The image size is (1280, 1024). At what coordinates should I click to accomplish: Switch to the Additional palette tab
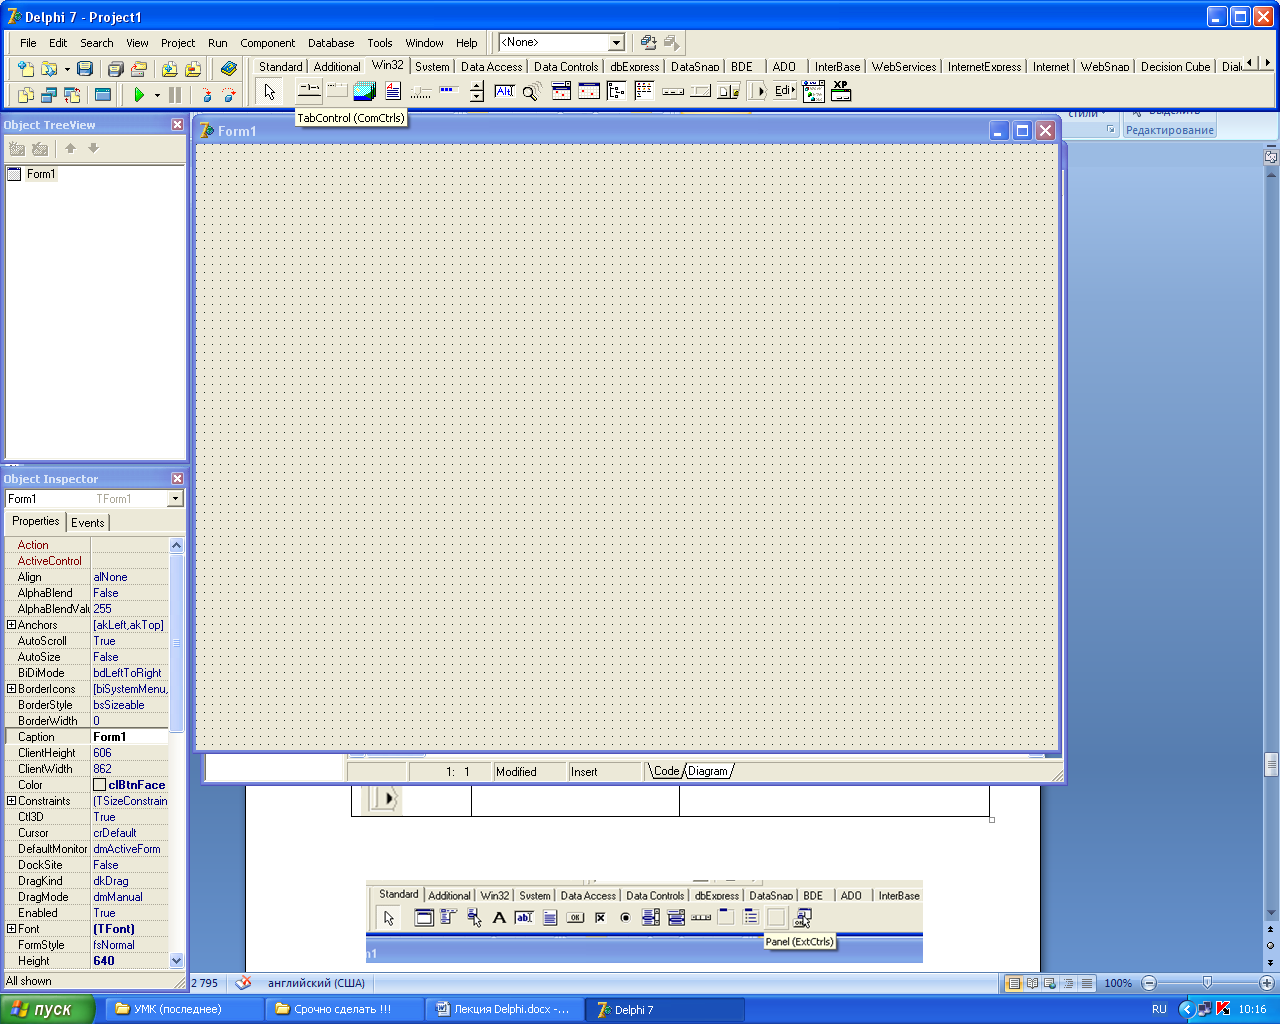pyautogui.click(x=337, y=67)
